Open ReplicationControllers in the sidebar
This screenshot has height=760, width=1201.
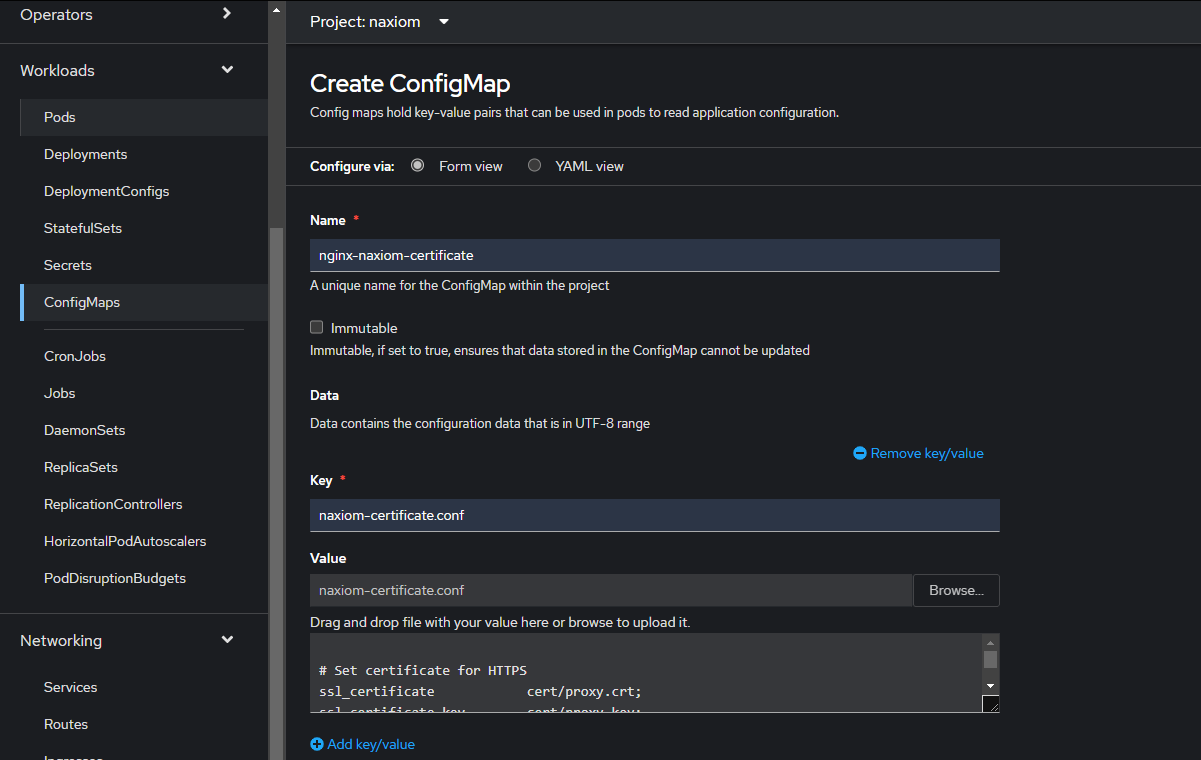(x=144, y=504)
